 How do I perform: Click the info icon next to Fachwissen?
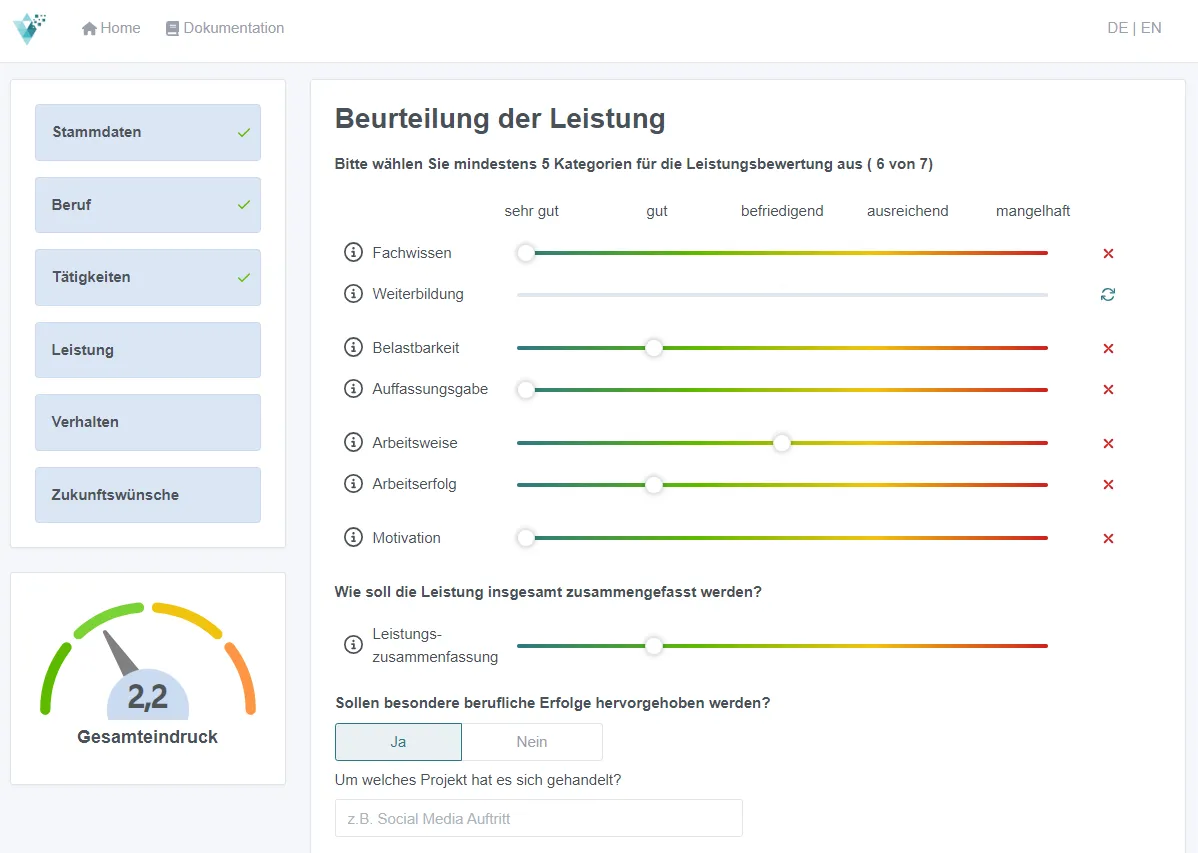click(x=353, y=252)
